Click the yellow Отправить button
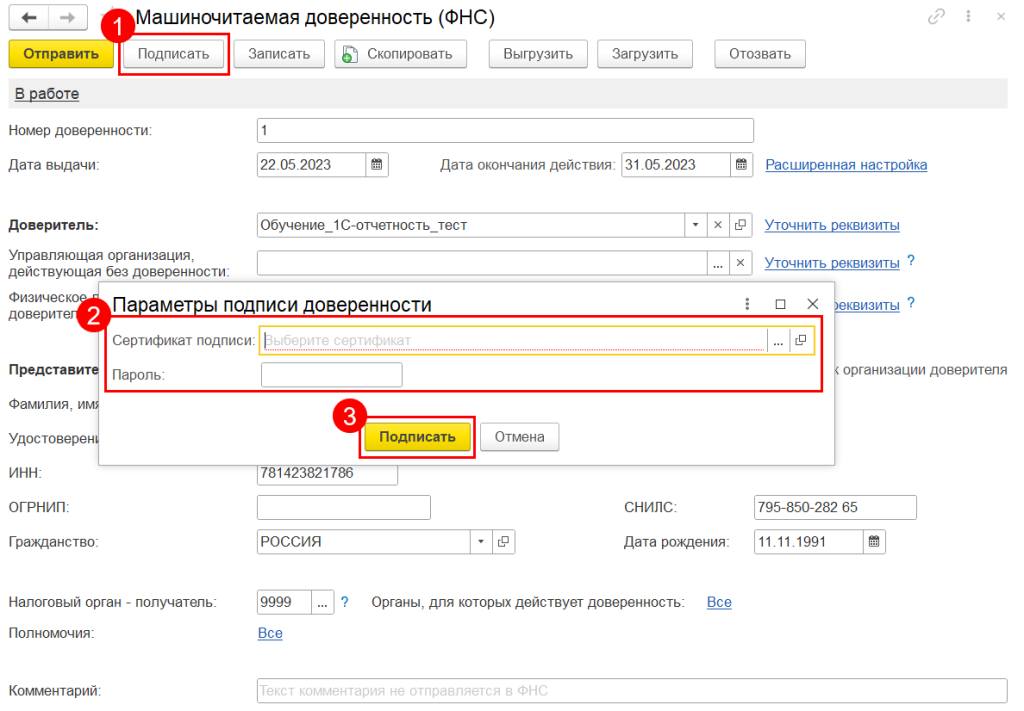1024x711 pixels. [x=61, y=54]
